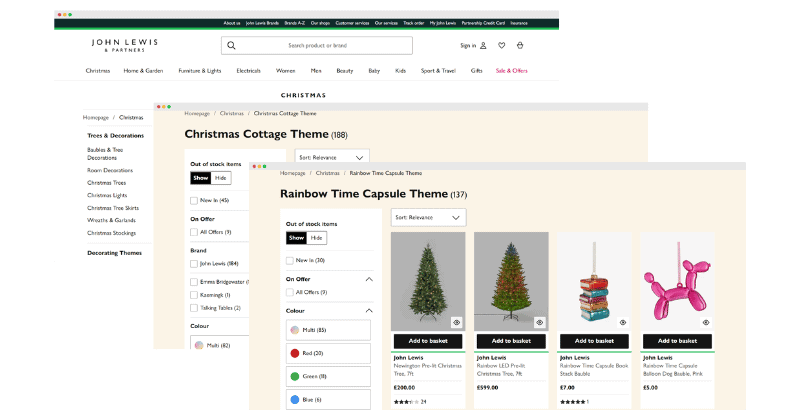The image size is (800, 420).
Task: Select the Red (20) colour filter
Action: pyautogui.click(x=295, y=353)
